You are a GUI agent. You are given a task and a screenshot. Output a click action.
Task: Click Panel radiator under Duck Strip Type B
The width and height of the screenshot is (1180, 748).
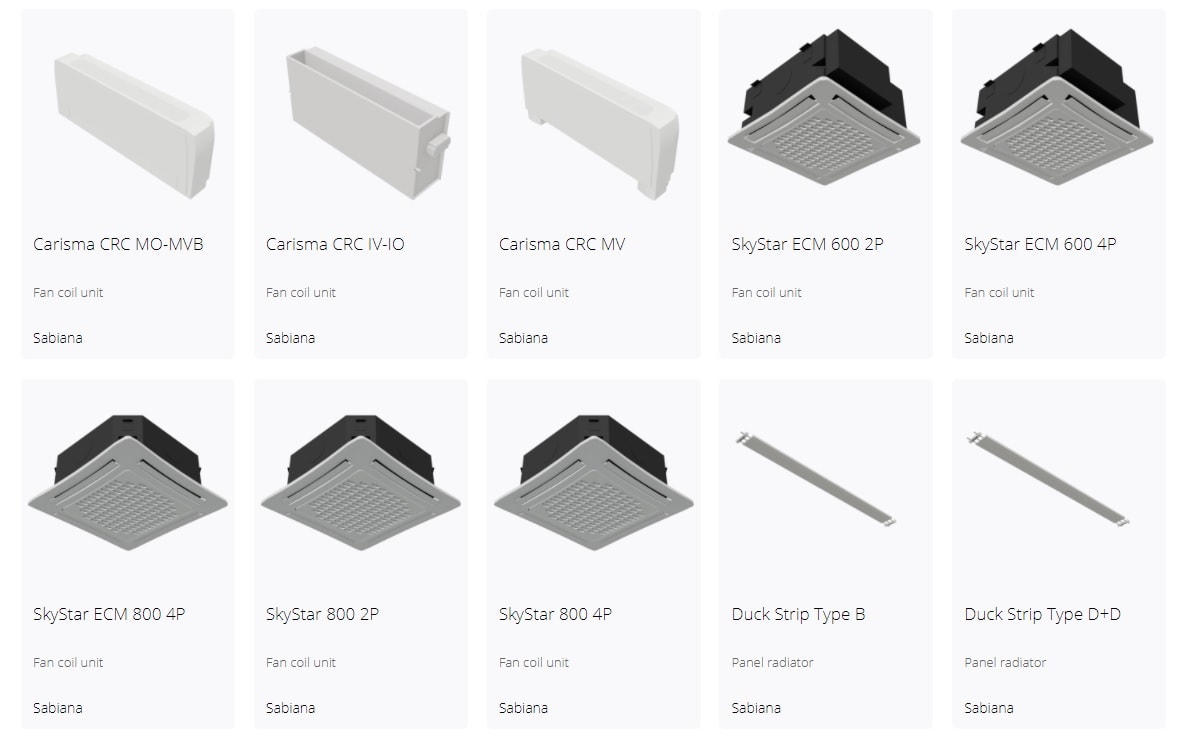point(772,663)
